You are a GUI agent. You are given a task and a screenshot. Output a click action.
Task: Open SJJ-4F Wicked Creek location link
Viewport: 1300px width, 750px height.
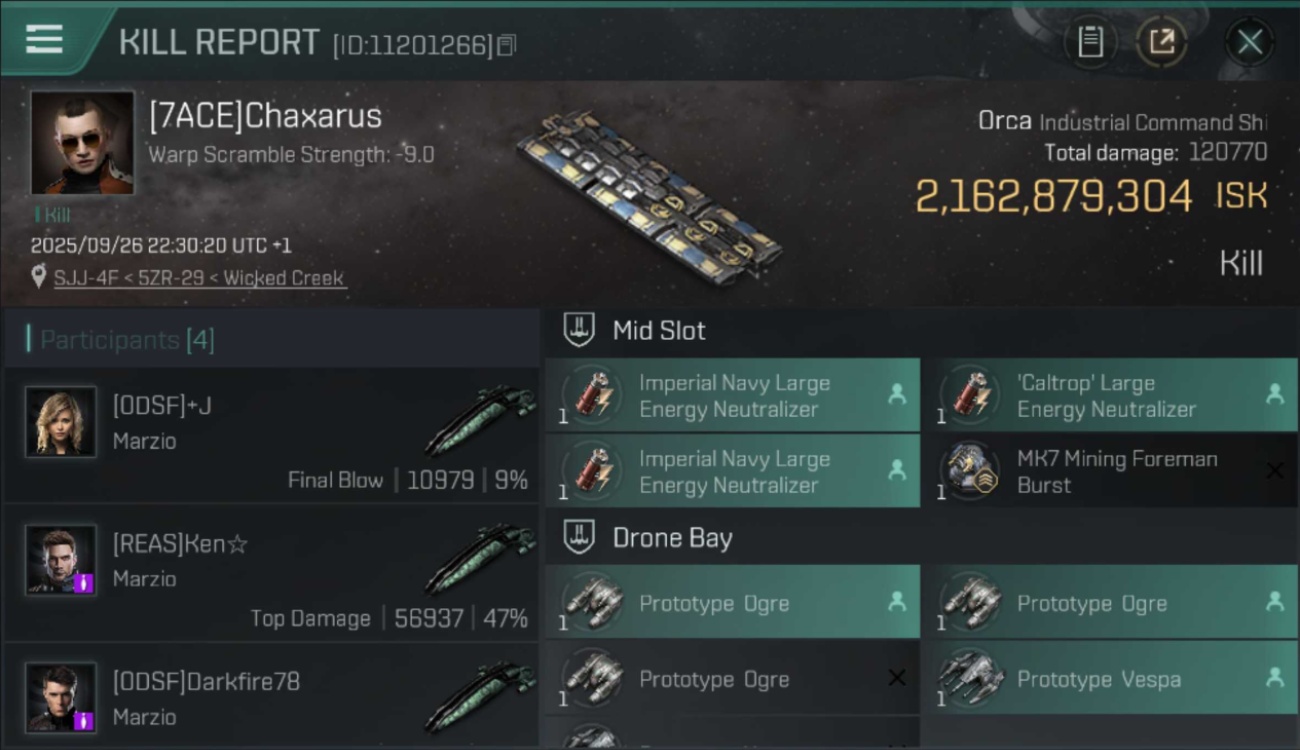[199, 278]
